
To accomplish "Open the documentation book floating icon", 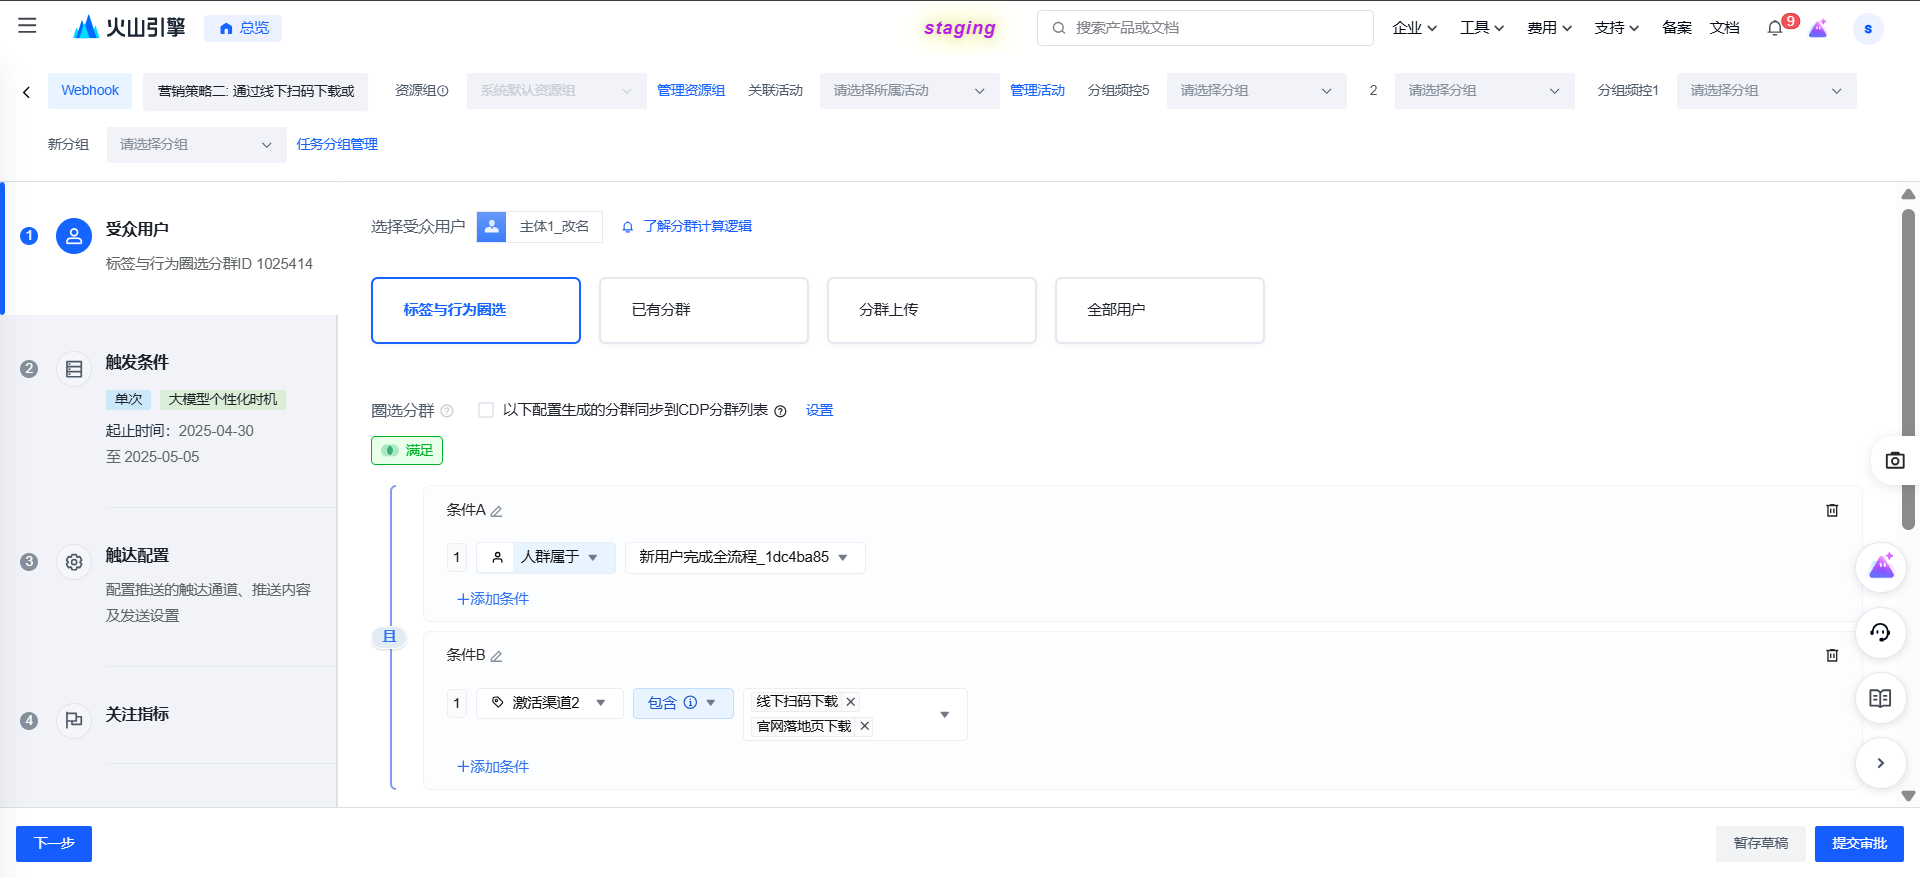I will pos(1880,698).
